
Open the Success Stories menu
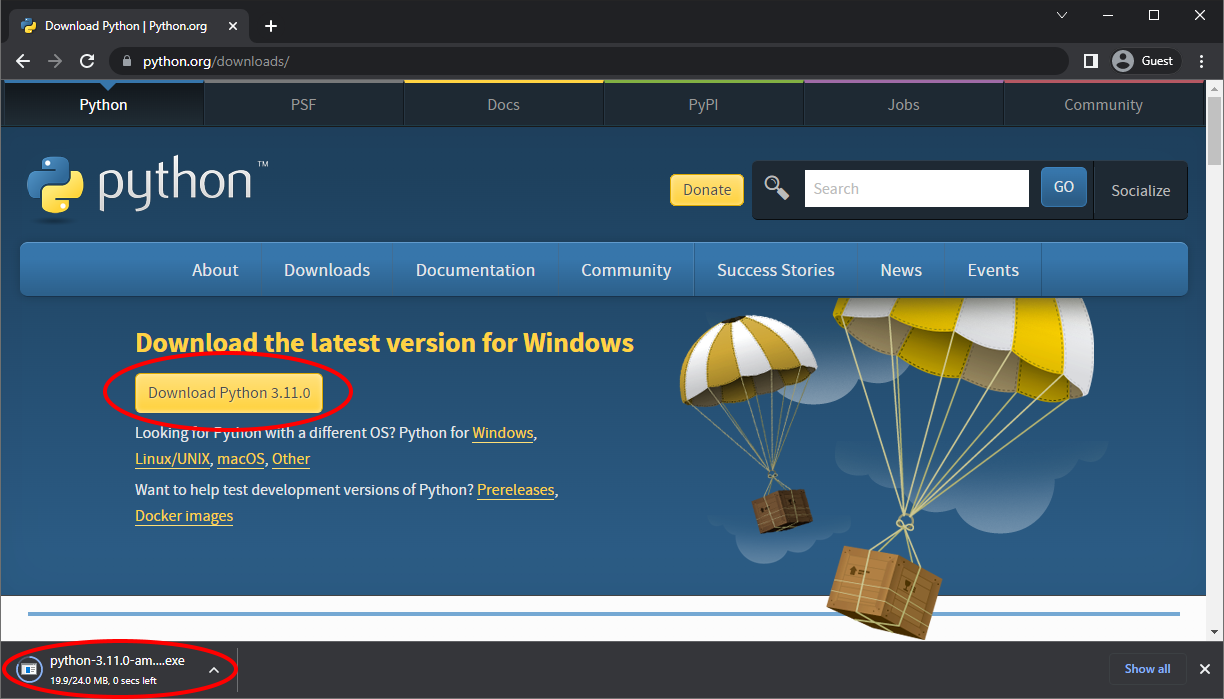[776, 270]
